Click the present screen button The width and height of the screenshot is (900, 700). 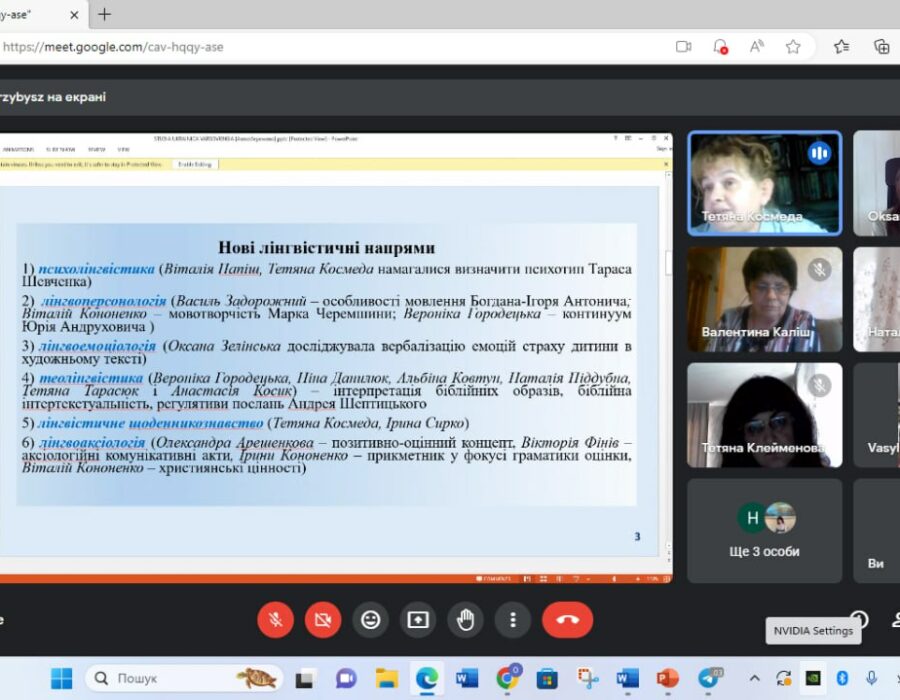point(418,619)
